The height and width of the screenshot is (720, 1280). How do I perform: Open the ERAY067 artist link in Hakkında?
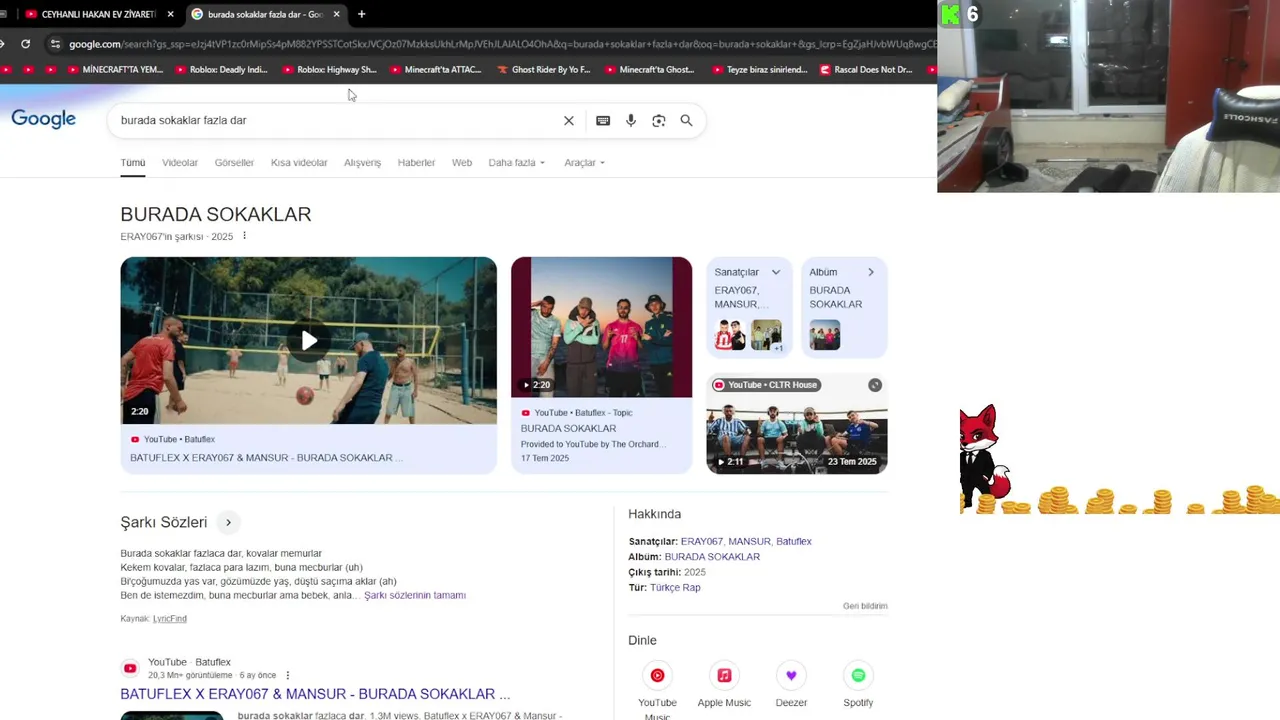point(701,541)
